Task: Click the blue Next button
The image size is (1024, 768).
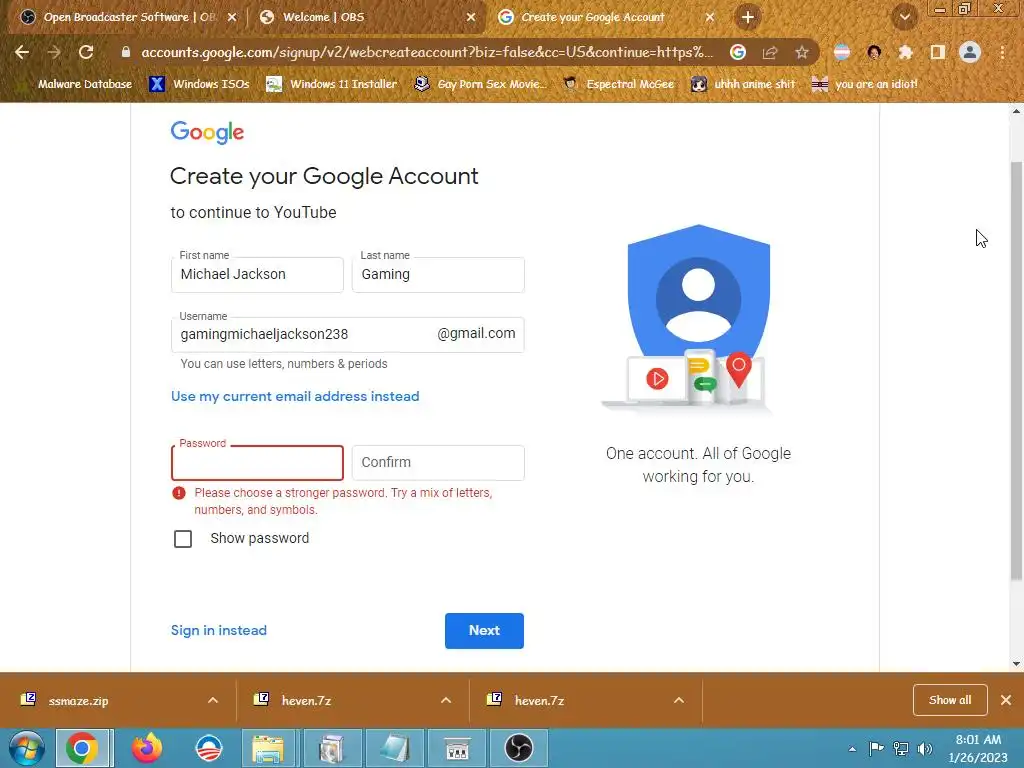Action: (x=485, y=631)
